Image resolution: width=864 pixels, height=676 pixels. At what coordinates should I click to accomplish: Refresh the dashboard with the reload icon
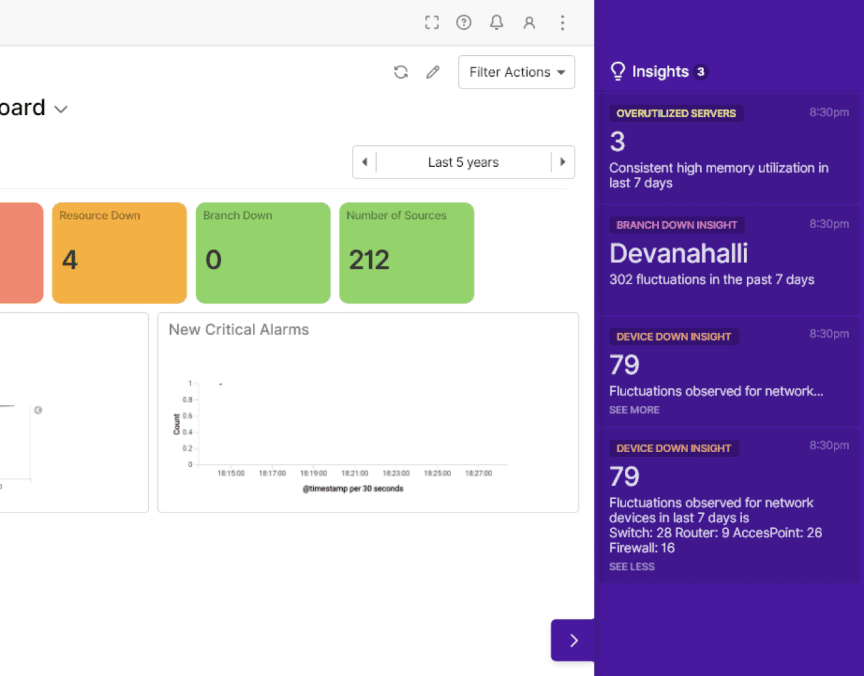(x=401, y=72)
